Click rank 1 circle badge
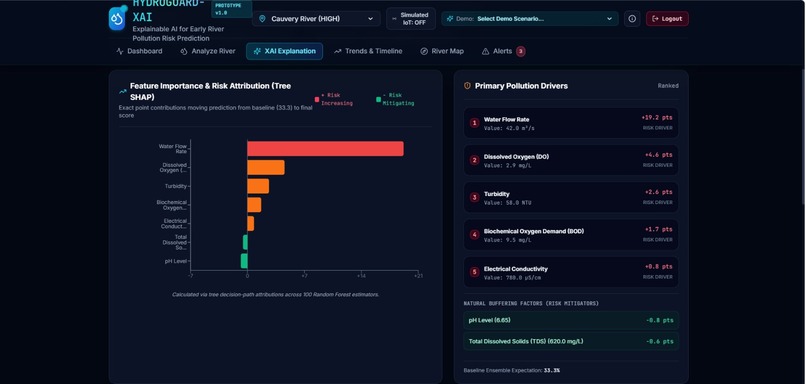806x384 pixels. tap(474, 123)
